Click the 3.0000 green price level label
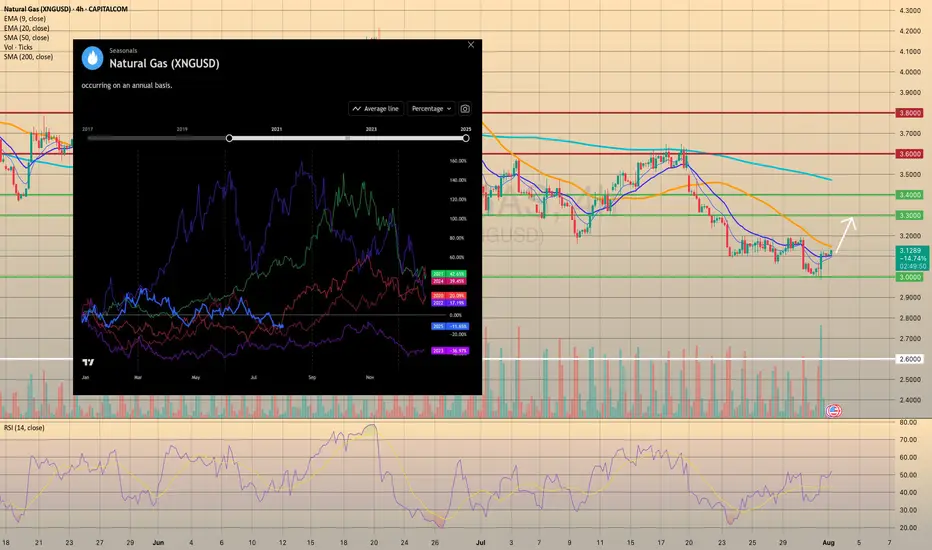The image size is (932, 550). pyautogui.click(x=909, y=277)
